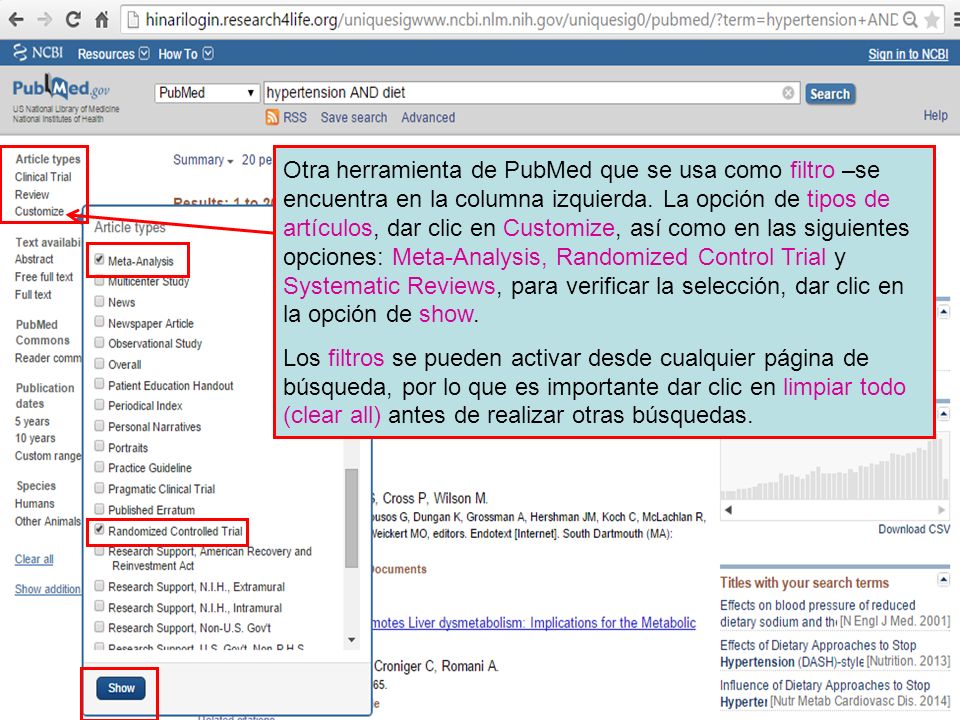Screen dimensions: 960x720
Task: Click Download CSV
Action: (x=914, y=529)
